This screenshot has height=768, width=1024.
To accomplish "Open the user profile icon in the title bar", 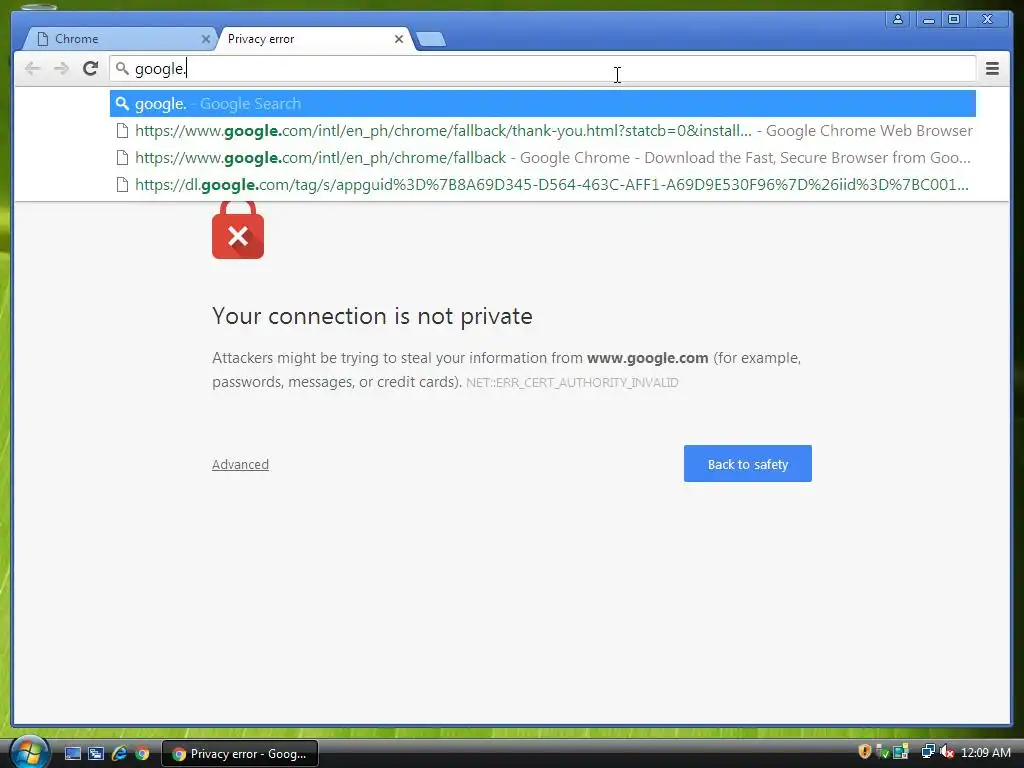I will pyautogui.click(x=898, y=19).
